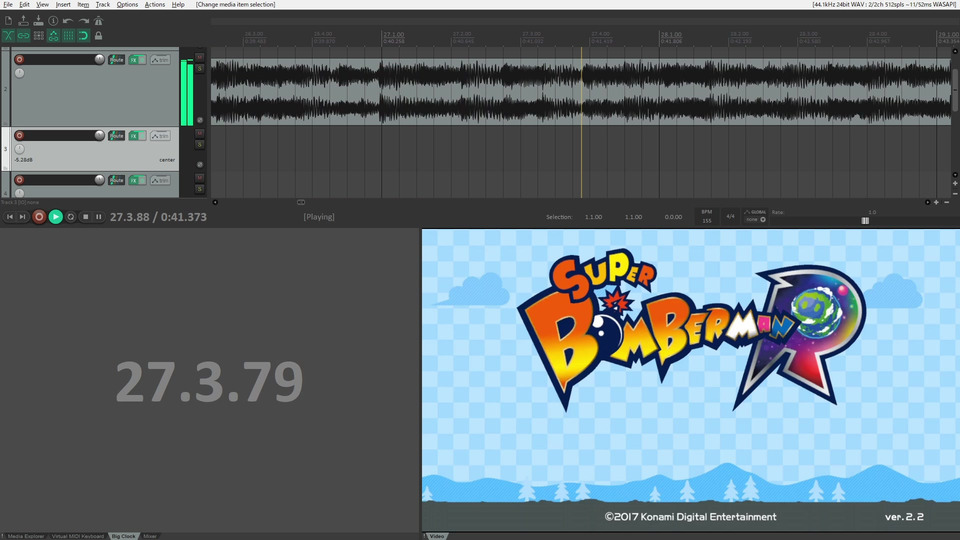Screen dimensions: 960x540
Task: Click track 3 pan knob
Action: (x=20, y=149)
